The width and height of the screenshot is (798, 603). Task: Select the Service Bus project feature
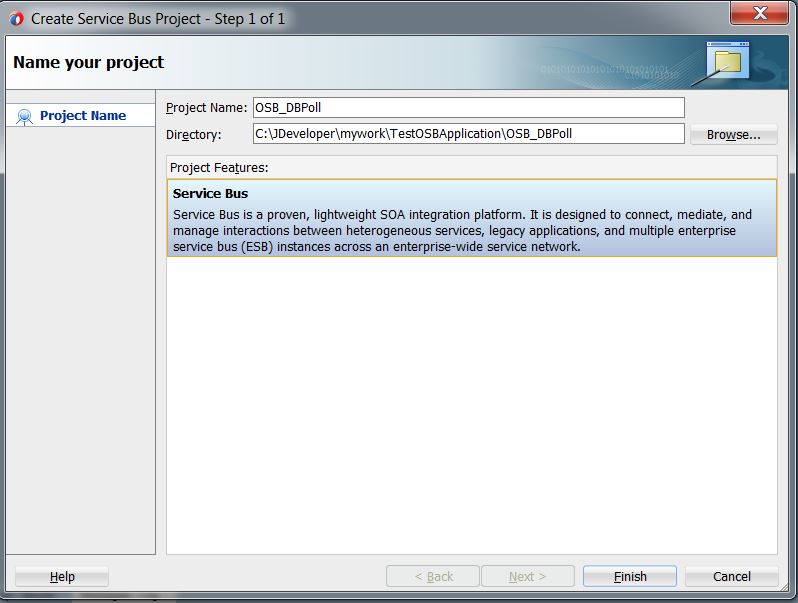tap(472, 218)
